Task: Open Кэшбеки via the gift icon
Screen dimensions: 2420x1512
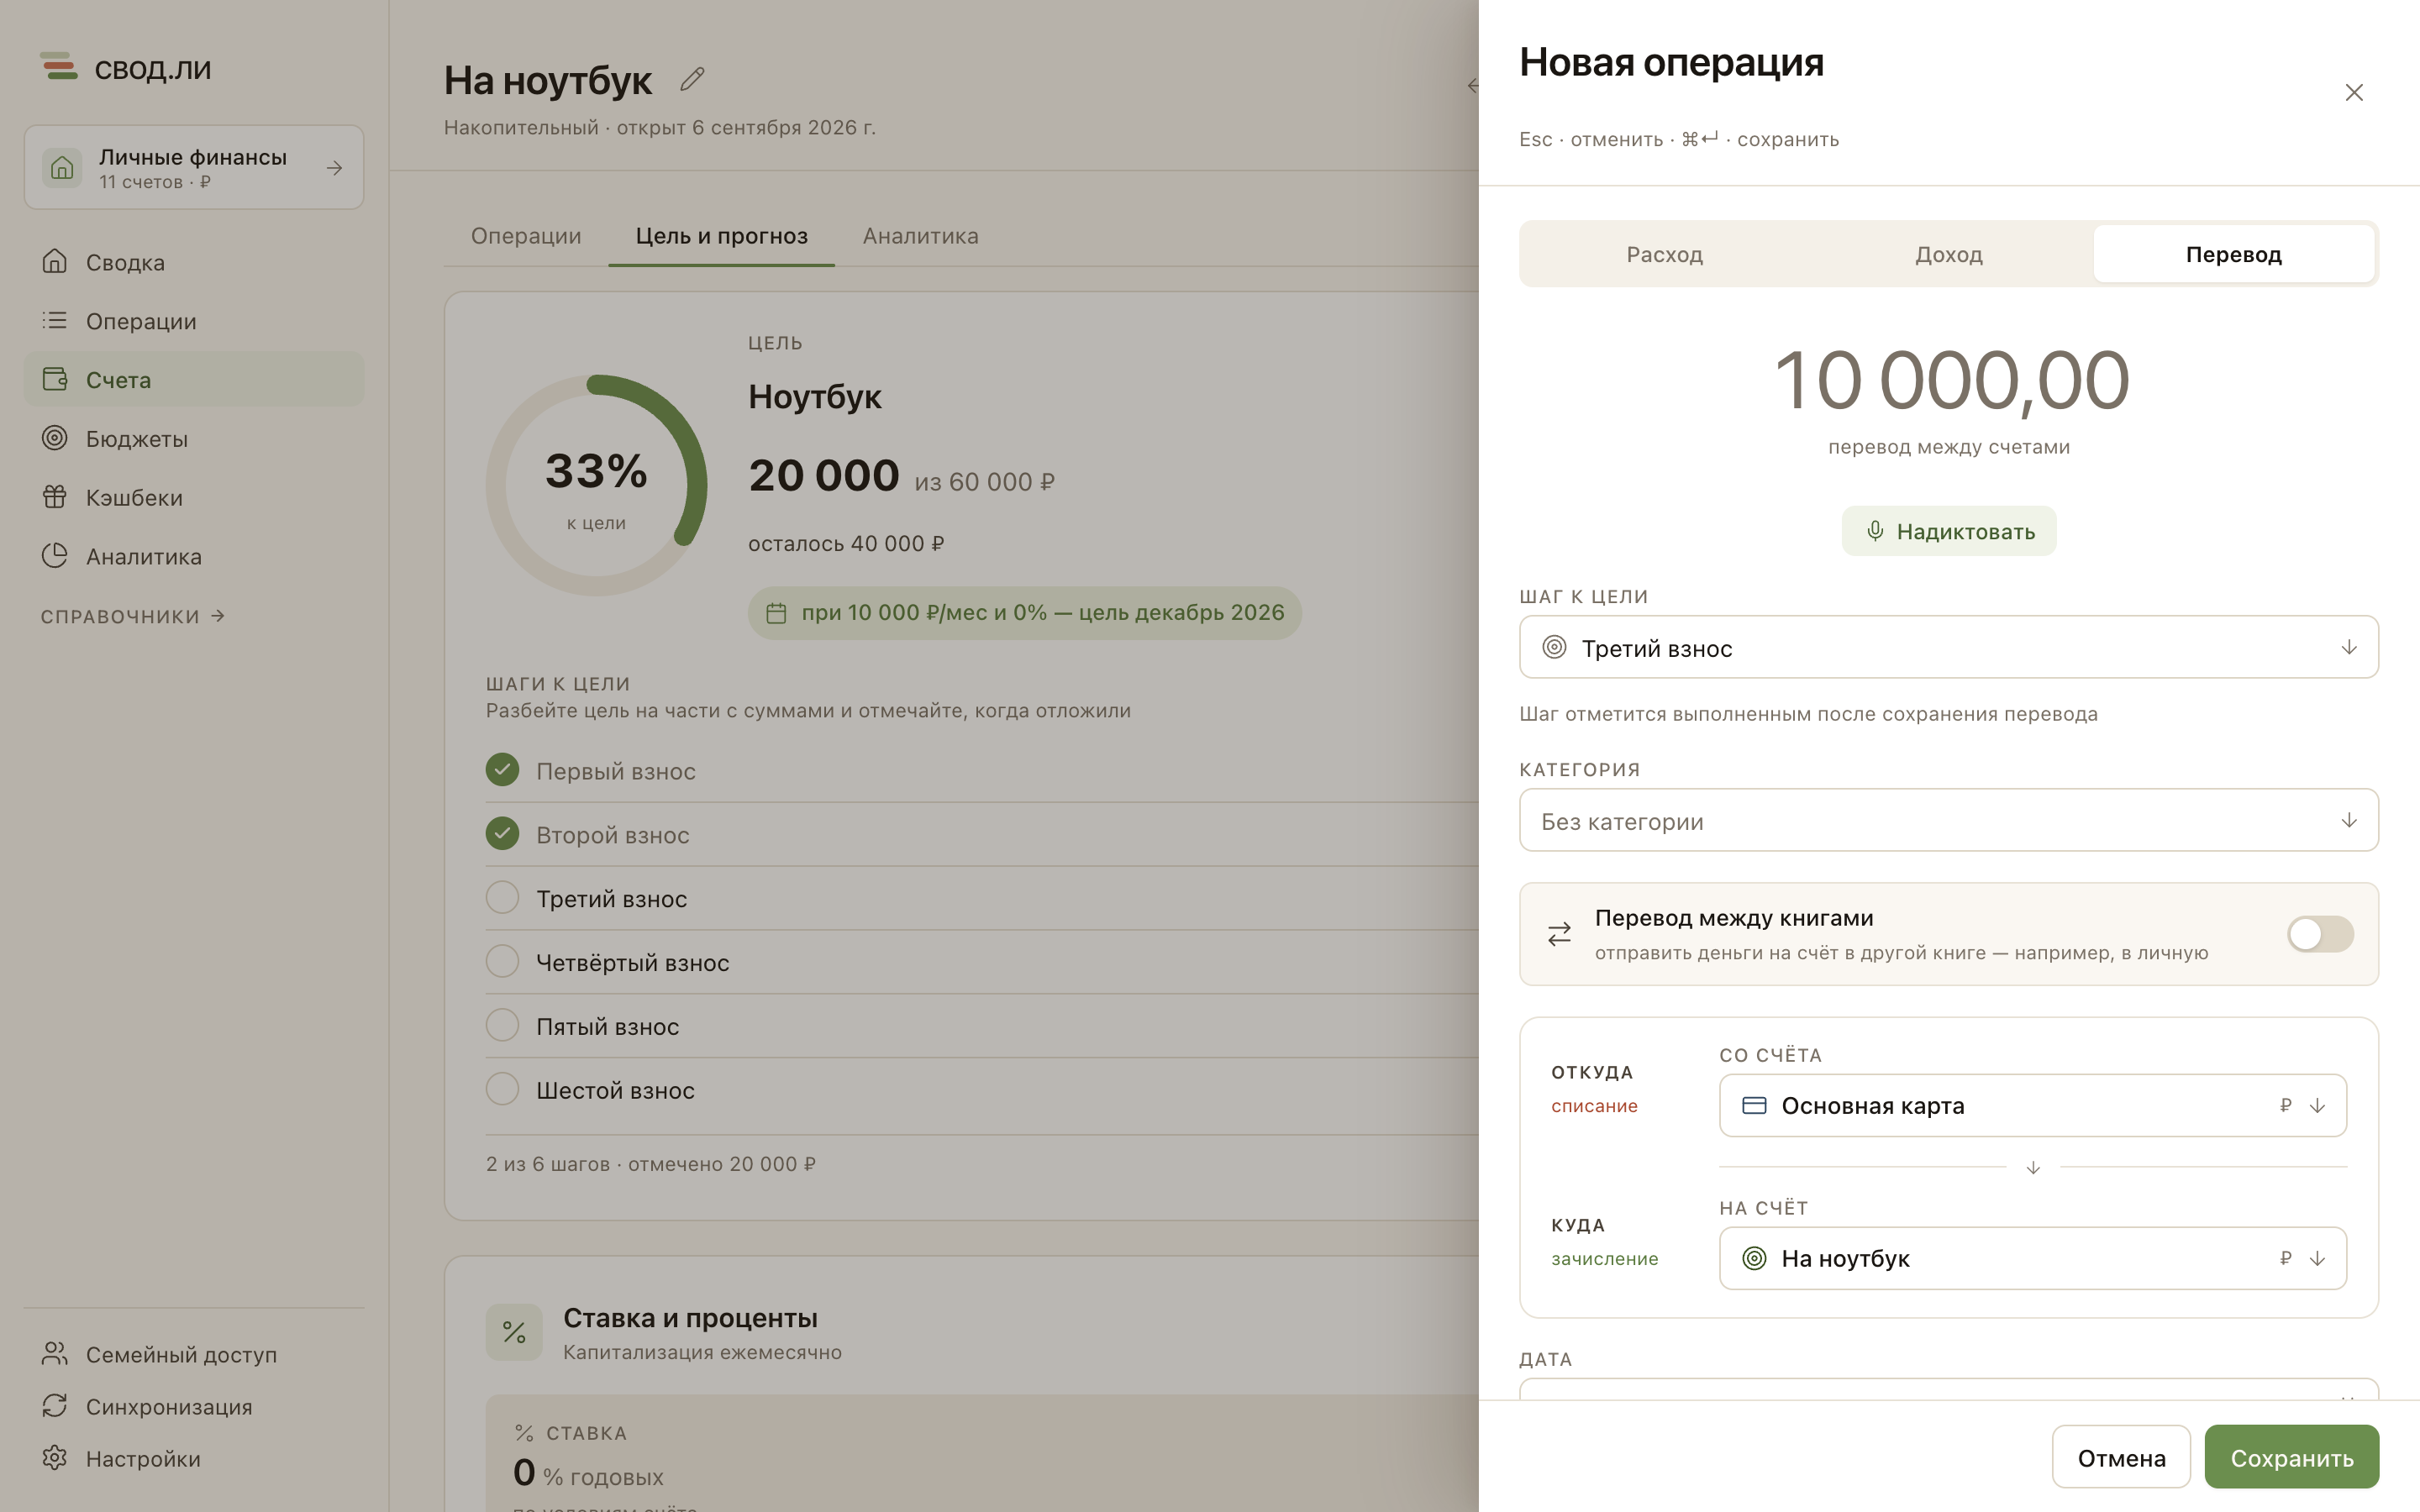Action: pyautogui.click(x=55, y=497)
